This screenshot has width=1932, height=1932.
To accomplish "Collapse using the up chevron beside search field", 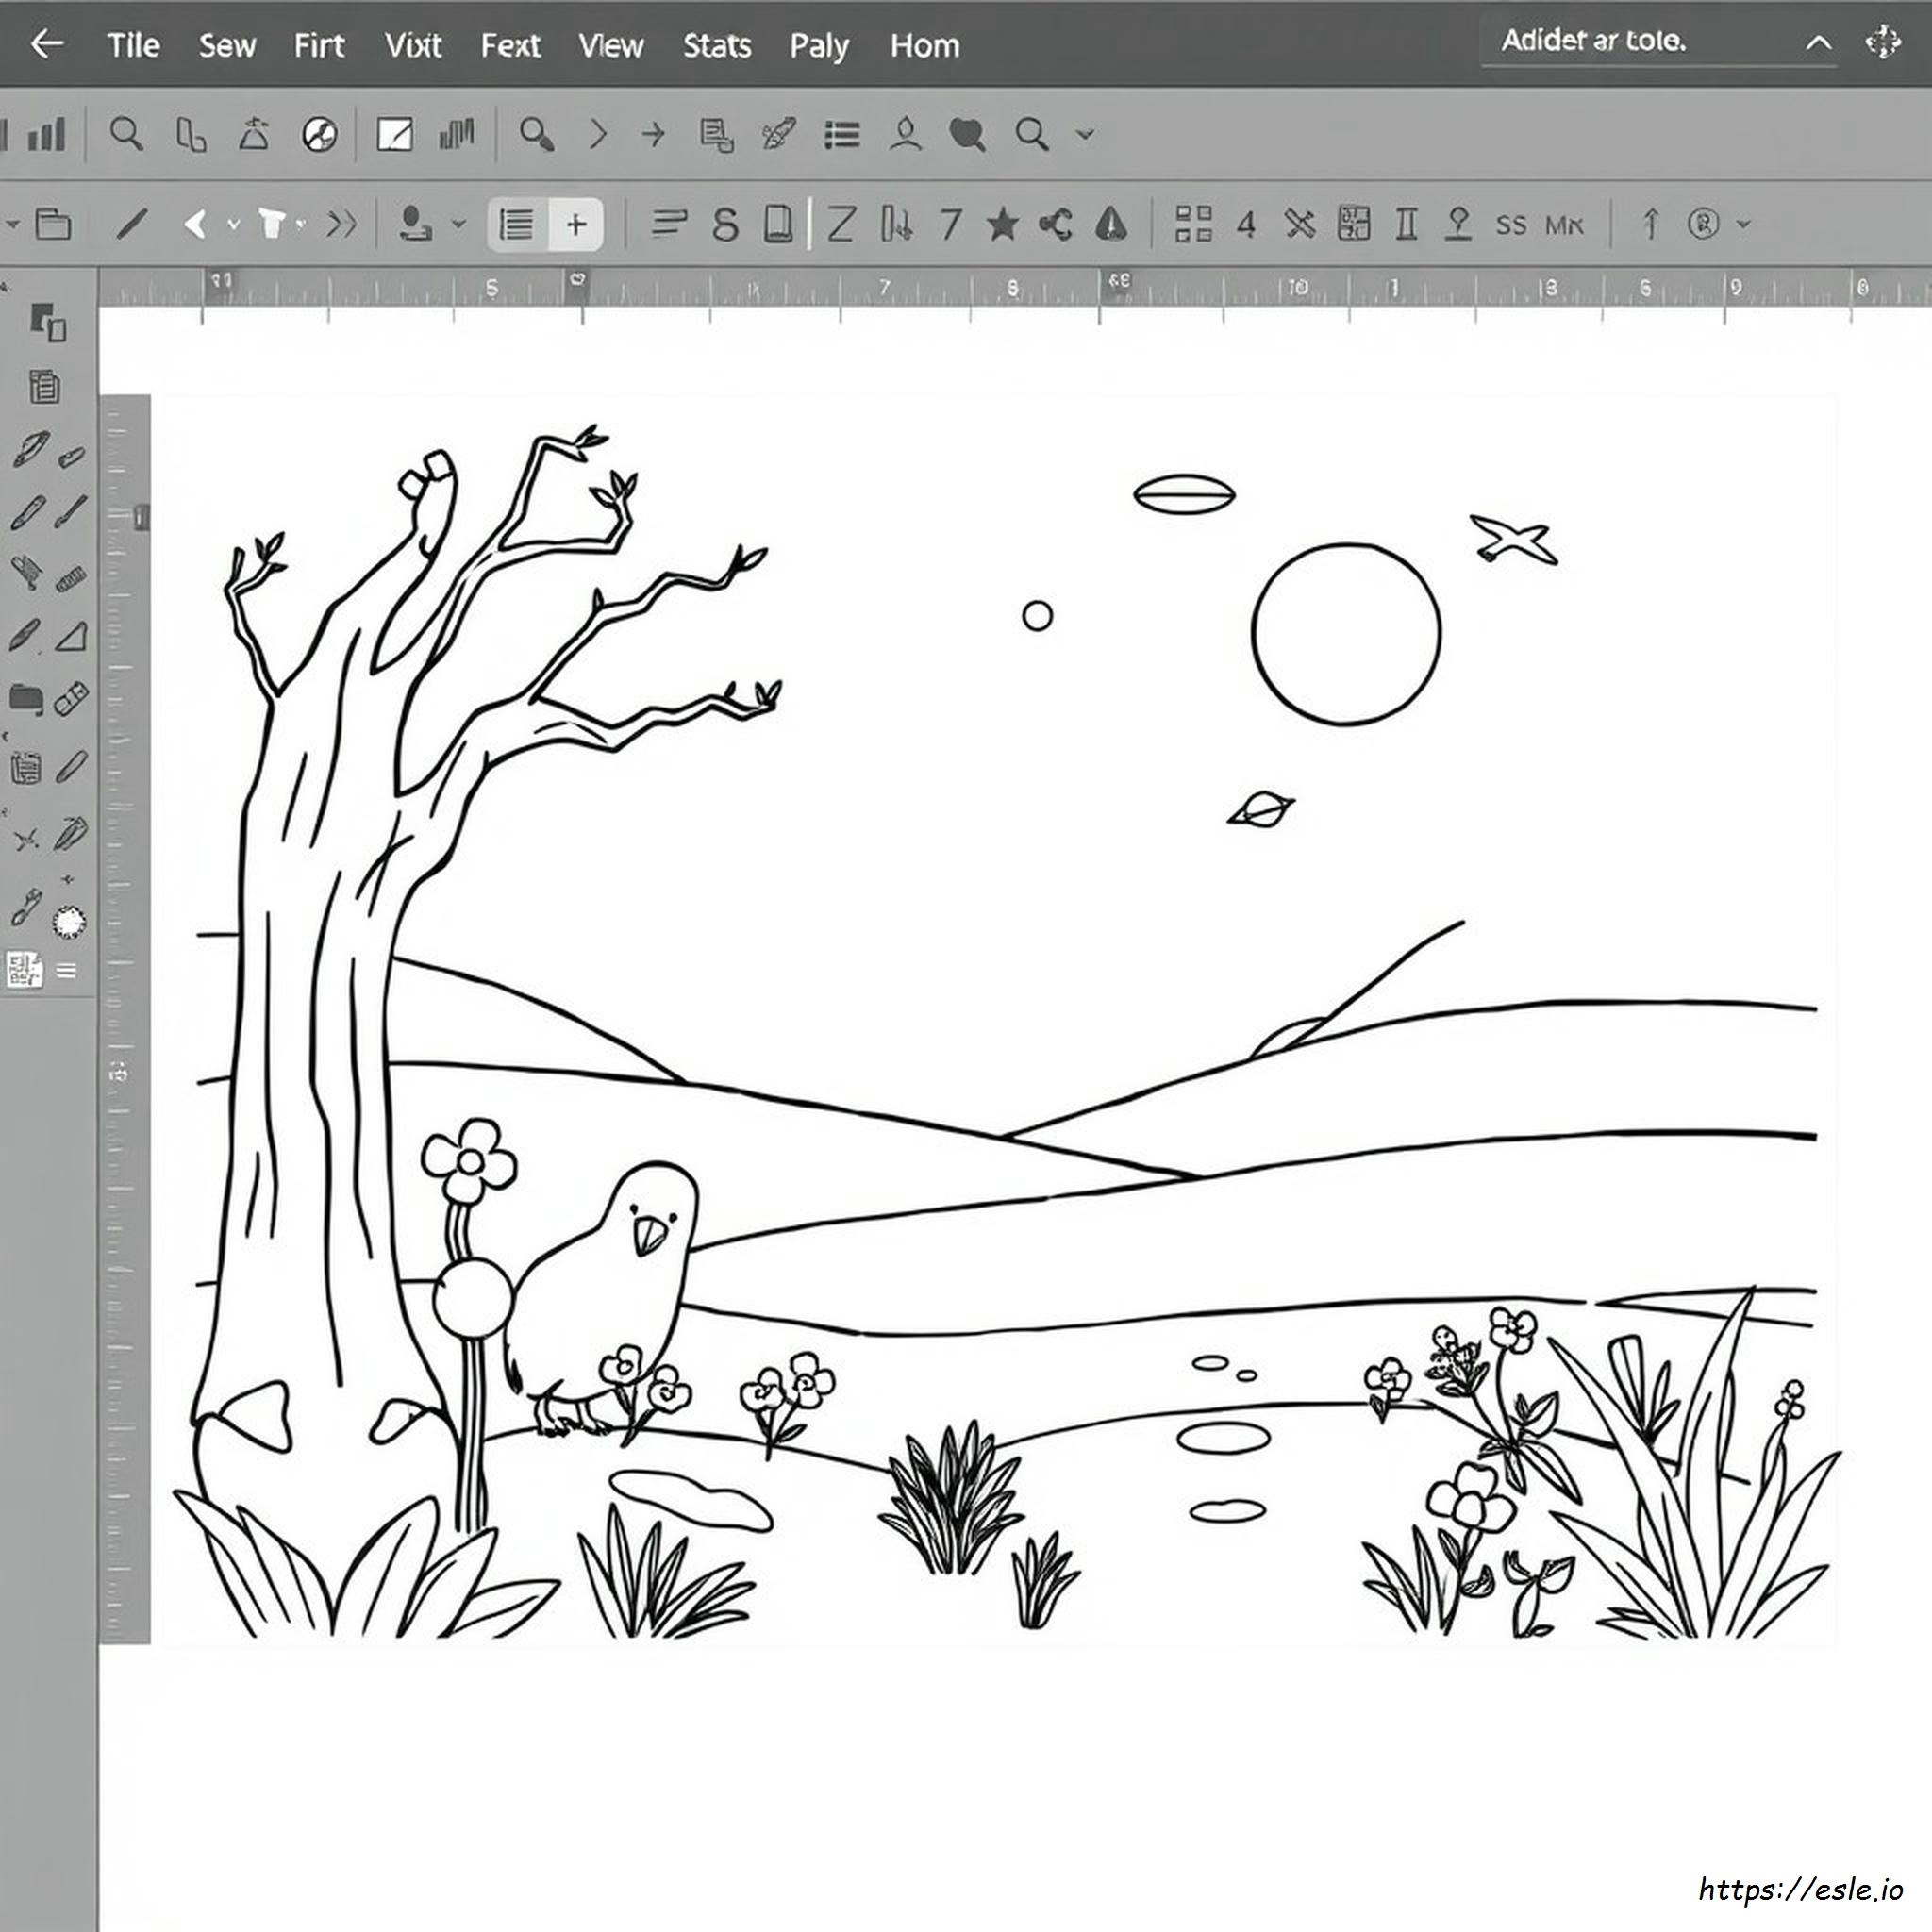I will (1818, 43).
